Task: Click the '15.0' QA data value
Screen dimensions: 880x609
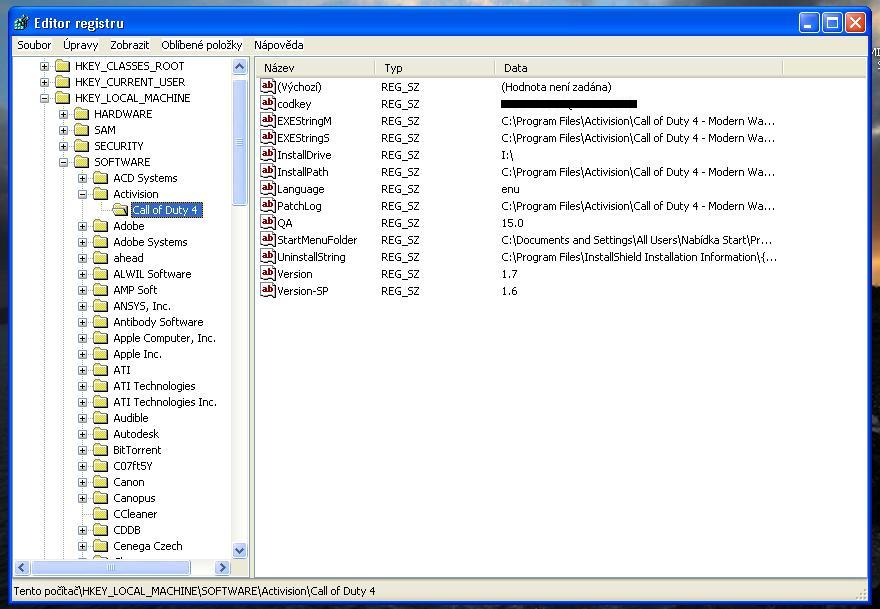Action: tap(512, 223)
